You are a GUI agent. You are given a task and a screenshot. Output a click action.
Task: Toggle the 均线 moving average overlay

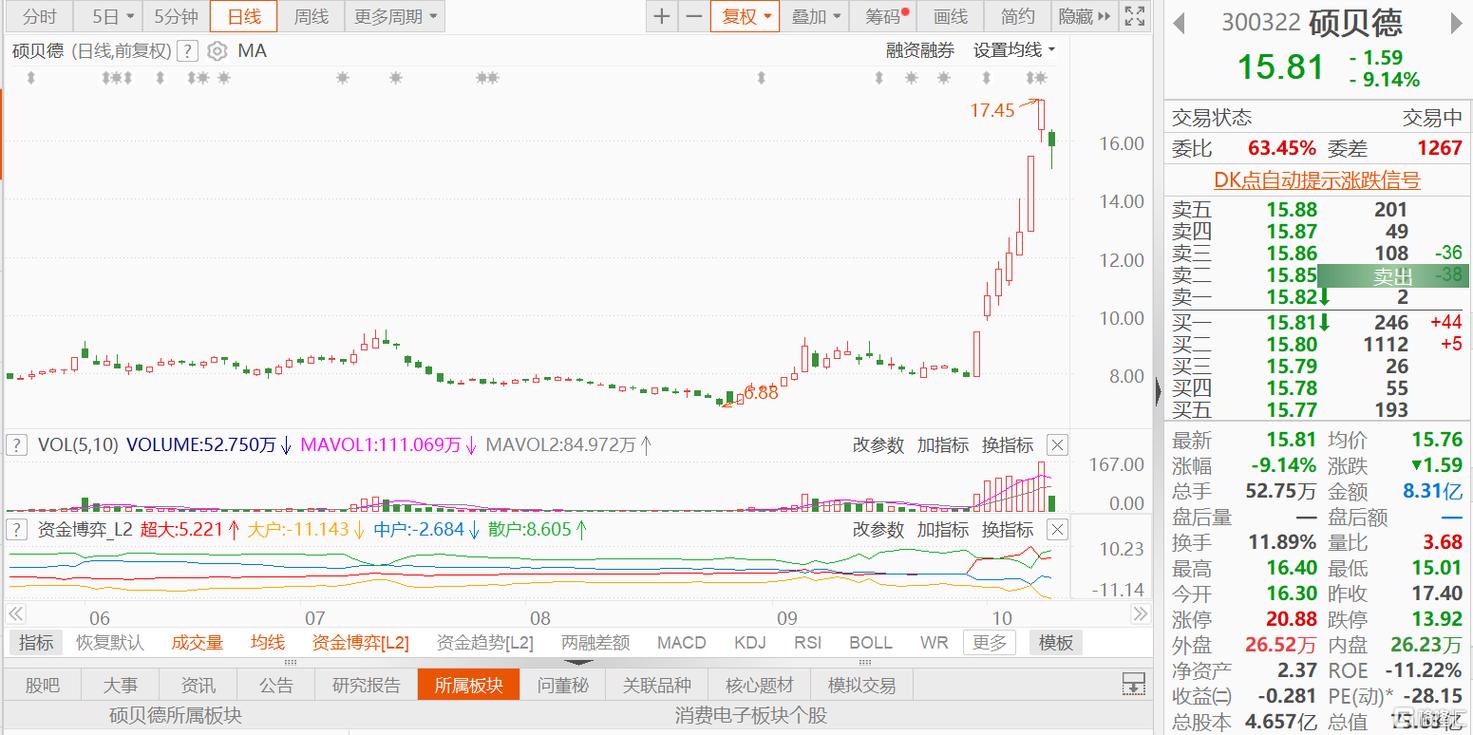pyautogui.click(x=267, y=643)
